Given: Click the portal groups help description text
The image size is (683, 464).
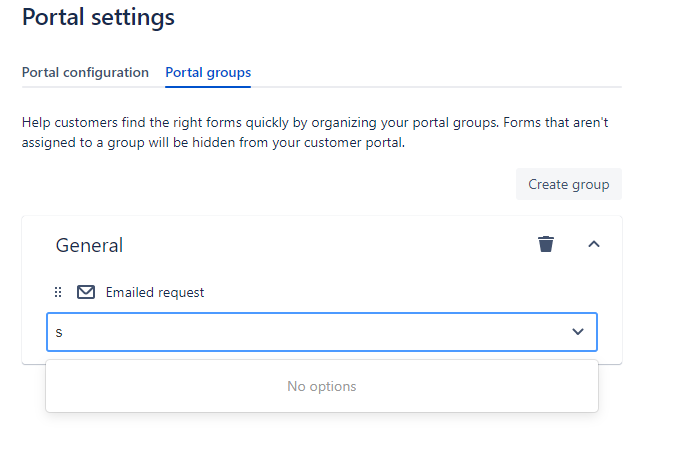Looking at the screenshot, I should point(315,132).
